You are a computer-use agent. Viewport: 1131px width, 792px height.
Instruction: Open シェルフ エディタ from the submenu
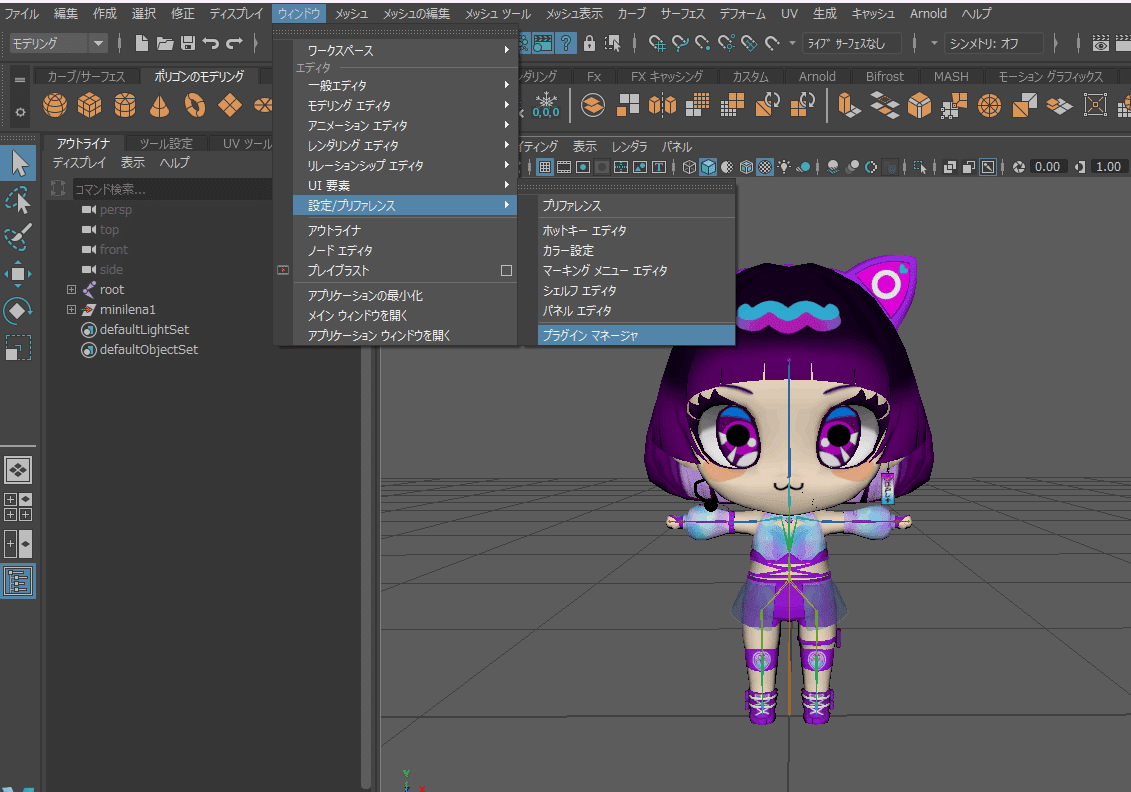click(636, 291)
